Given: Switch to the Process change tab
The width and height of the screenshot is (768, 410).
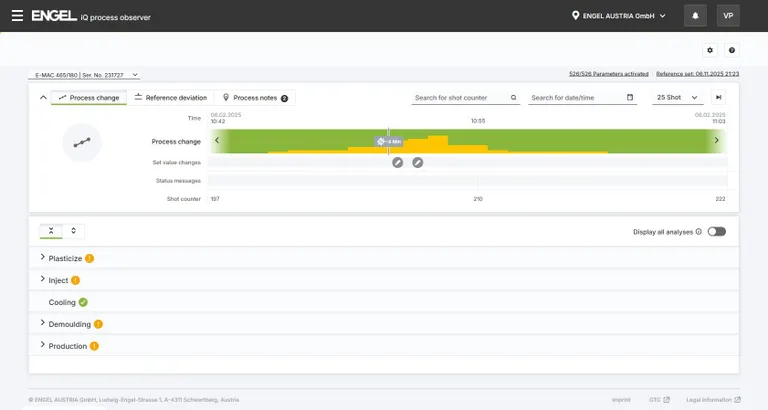Looking at the screenshot, I should [x=89, y=97].
